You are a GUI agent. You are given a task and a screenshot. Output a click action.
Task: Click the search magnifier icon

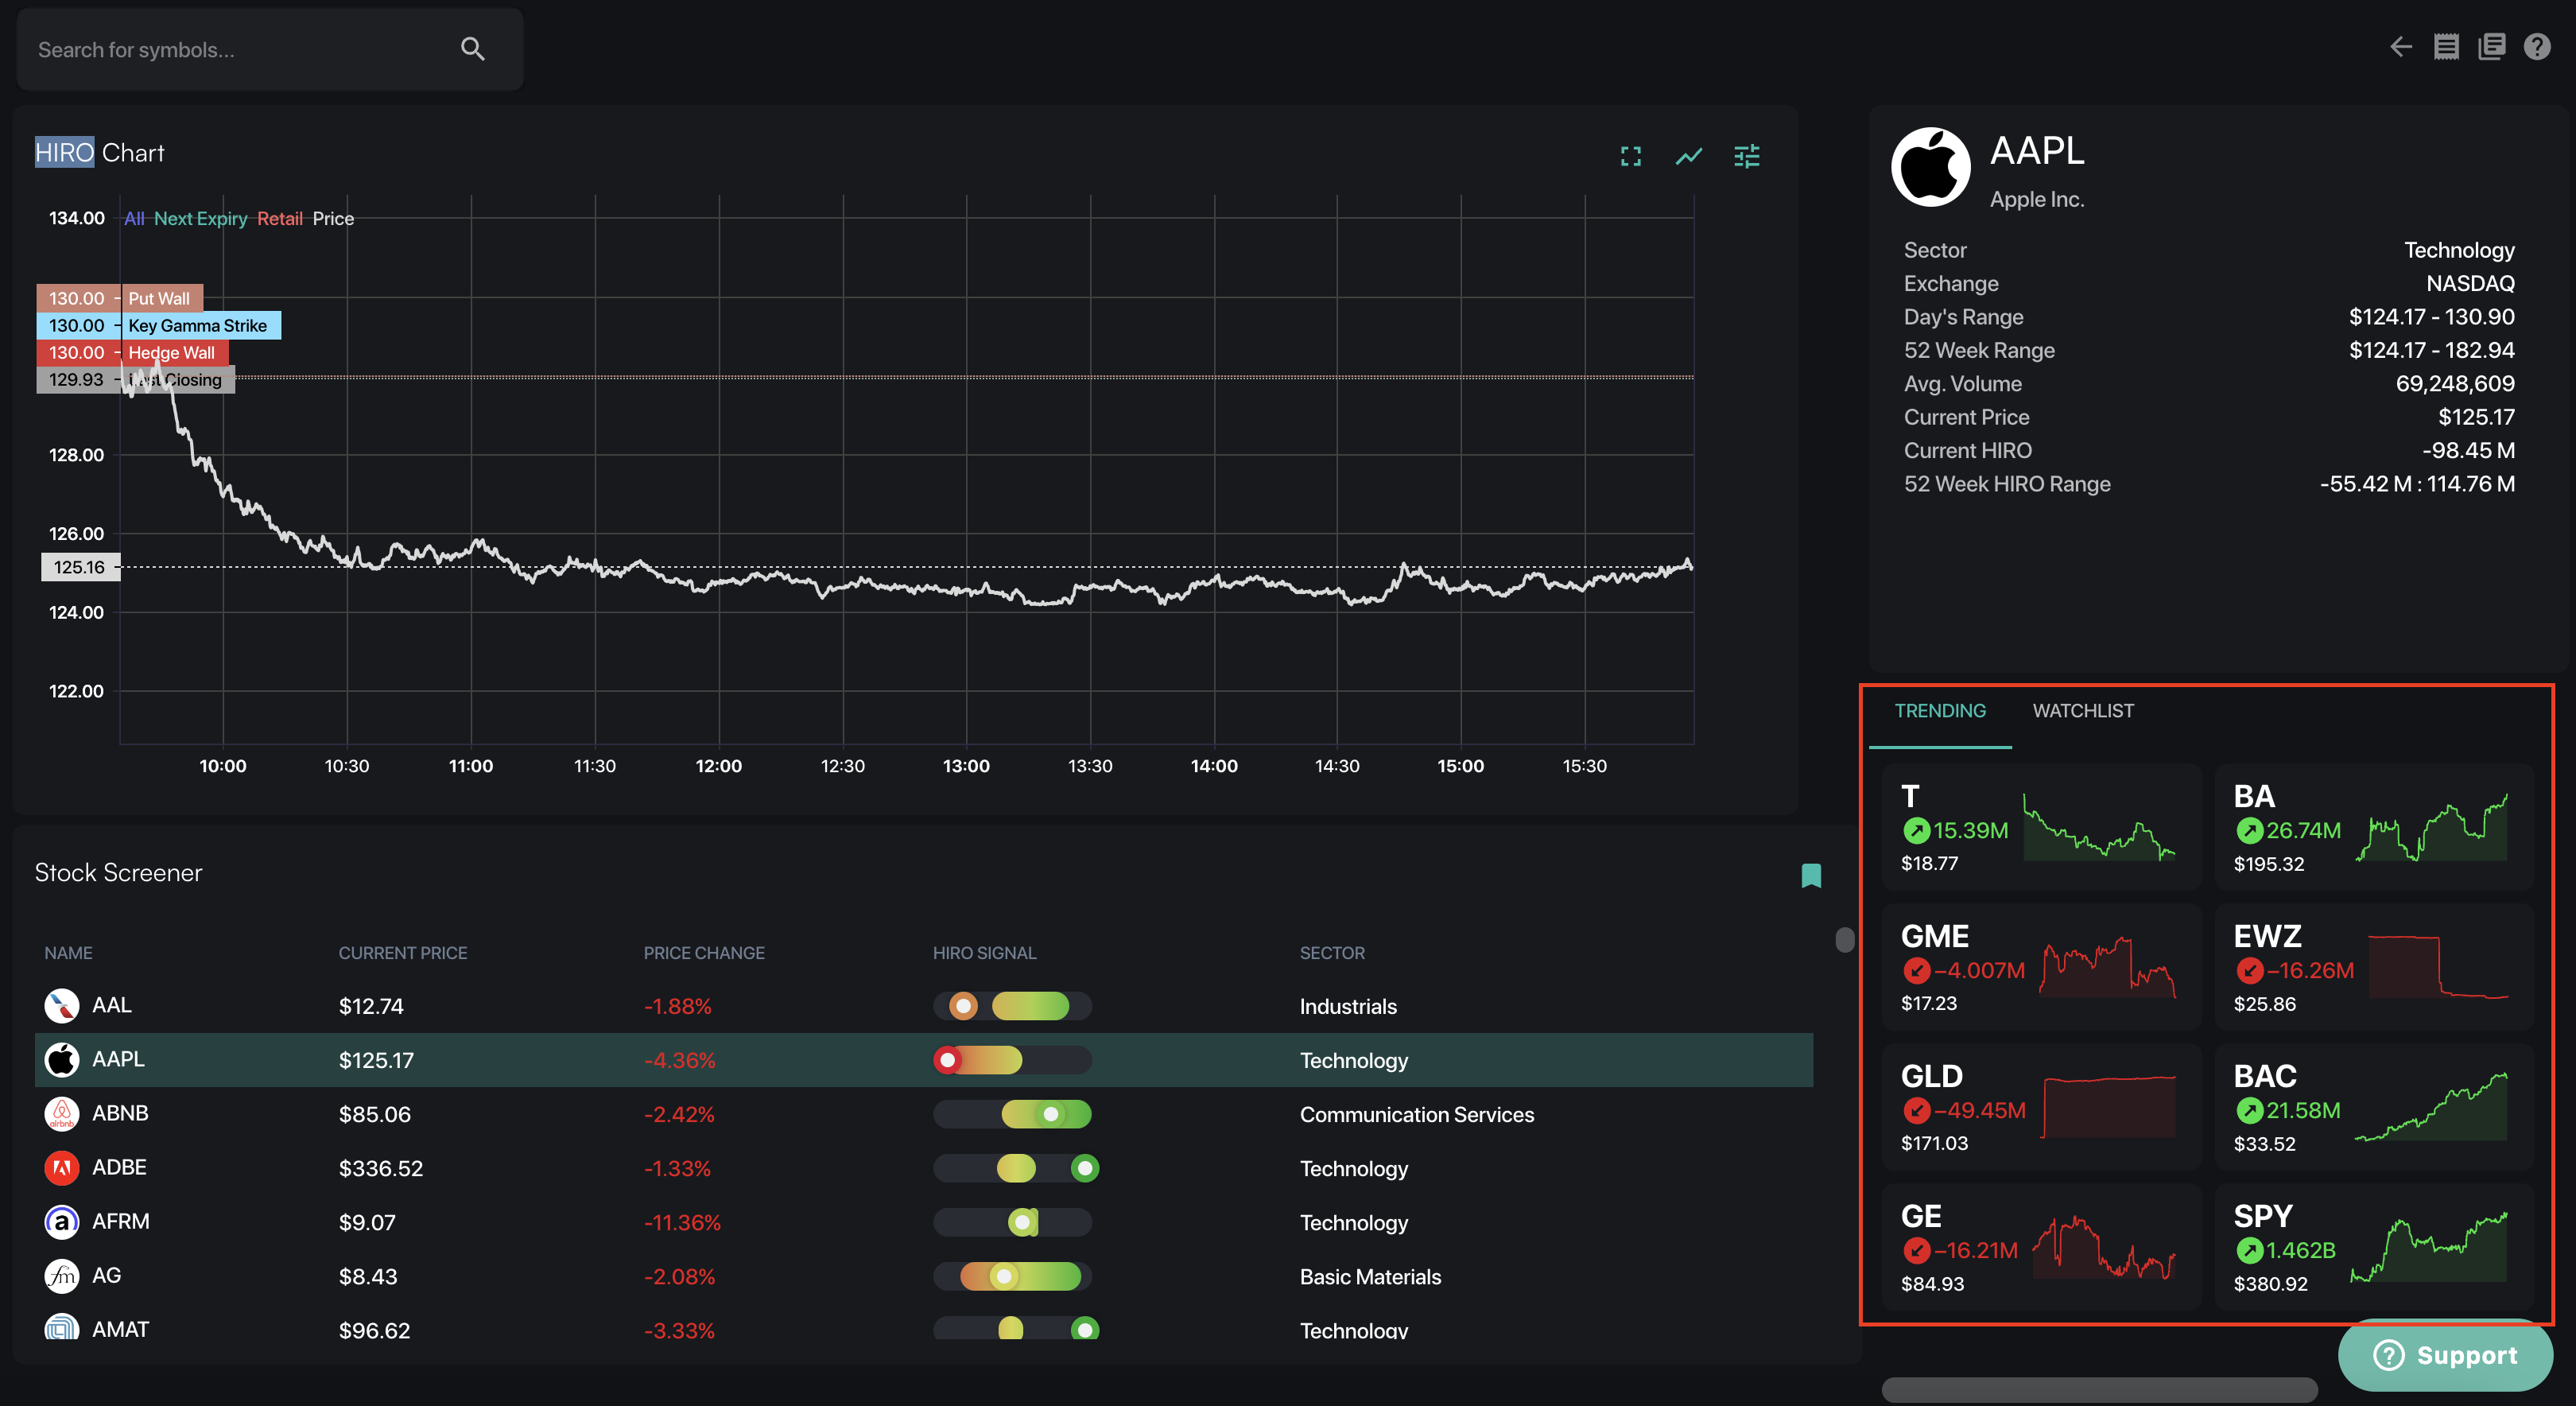coord(472,49)
